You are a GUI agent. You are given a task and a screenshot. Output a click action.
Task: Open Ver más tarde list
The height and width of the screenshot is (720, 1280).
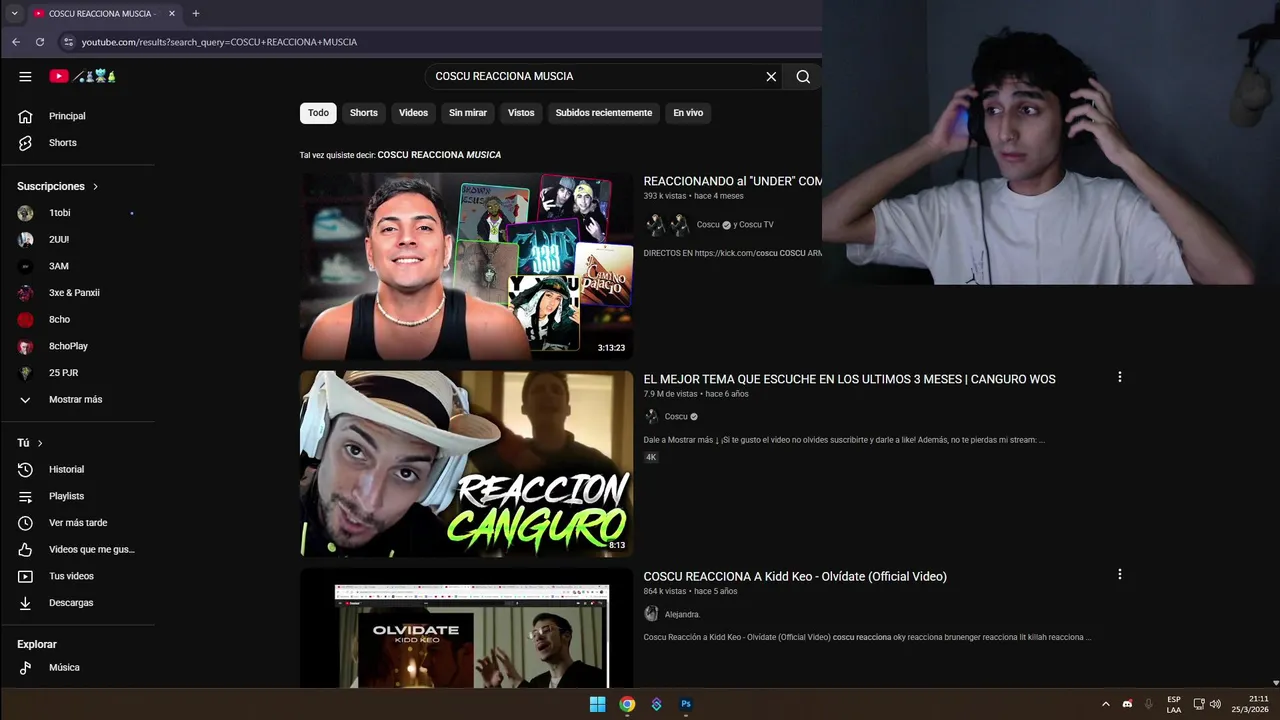(78, 523)
